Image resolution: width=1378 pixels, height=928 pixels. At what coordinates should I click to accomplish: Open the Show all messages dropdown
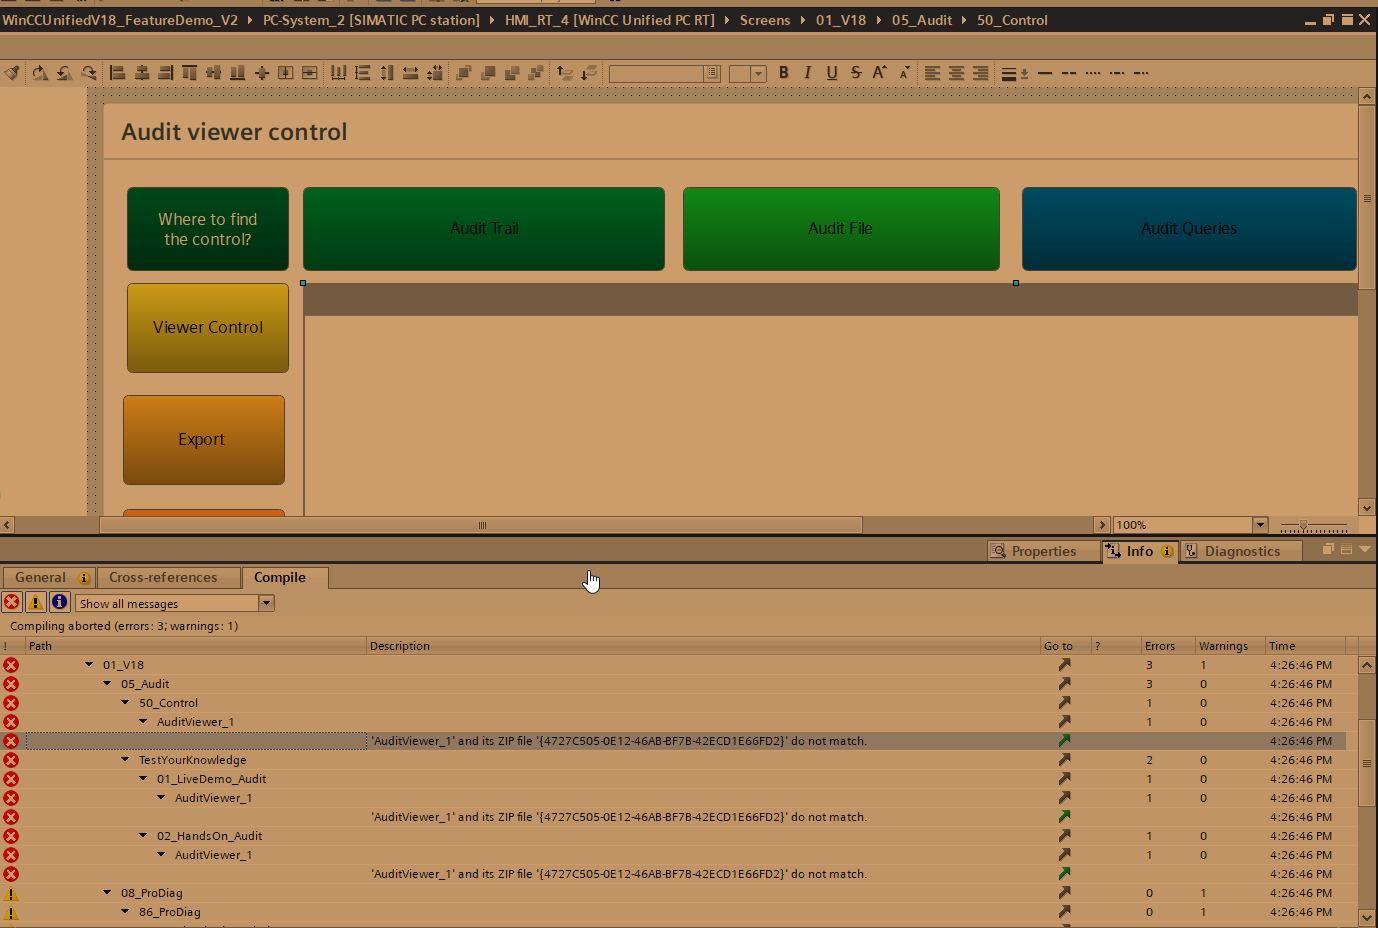click(266, 603)
